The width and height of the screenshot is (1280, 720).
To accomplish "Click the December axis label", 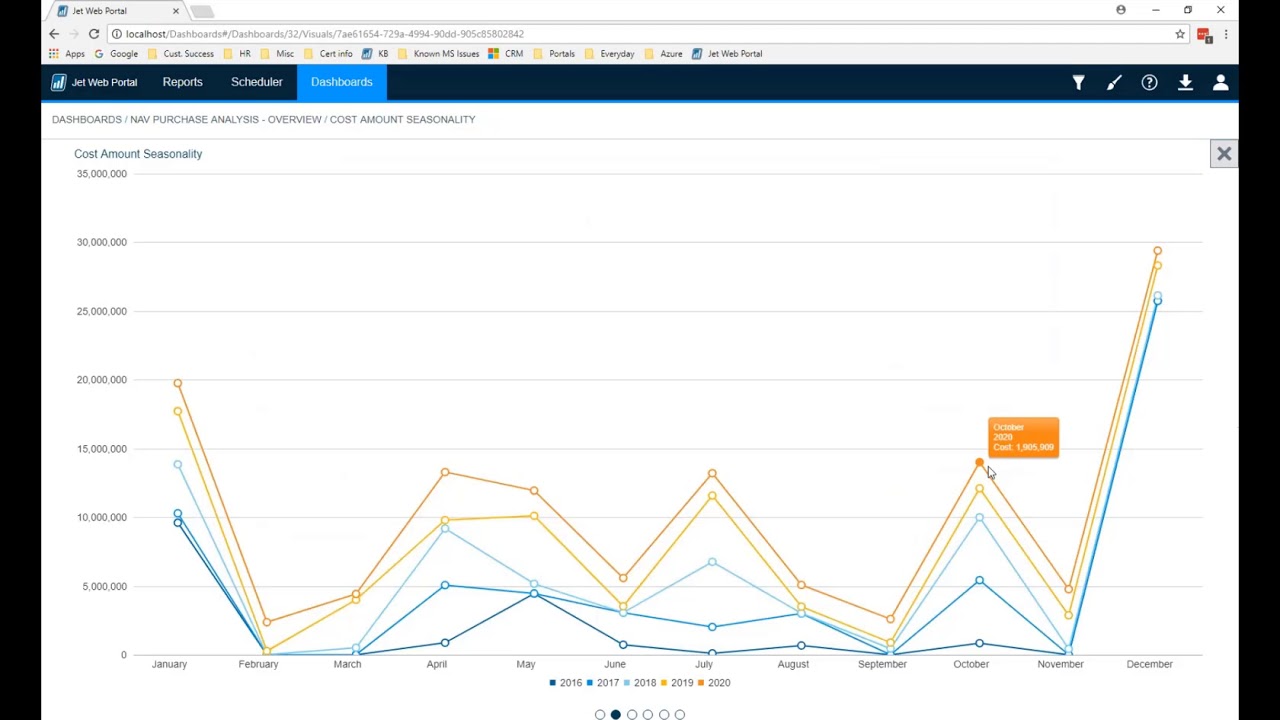I will coord(1149,664).
